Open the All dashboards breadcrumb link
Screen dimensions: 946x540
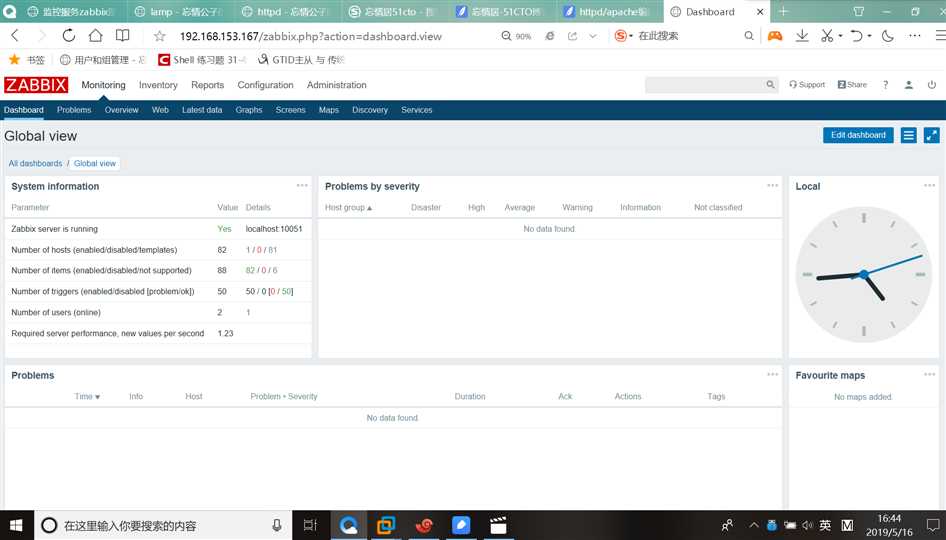[36, 164]
